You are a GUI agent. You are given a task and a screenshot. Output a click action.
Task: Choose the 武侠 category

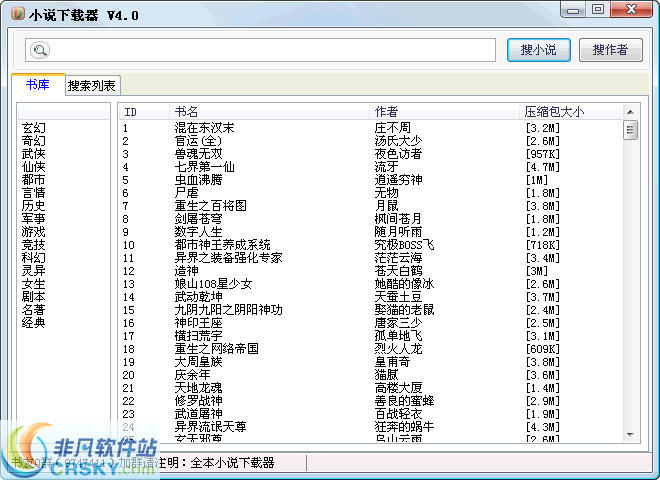click(x=34, y=154)
